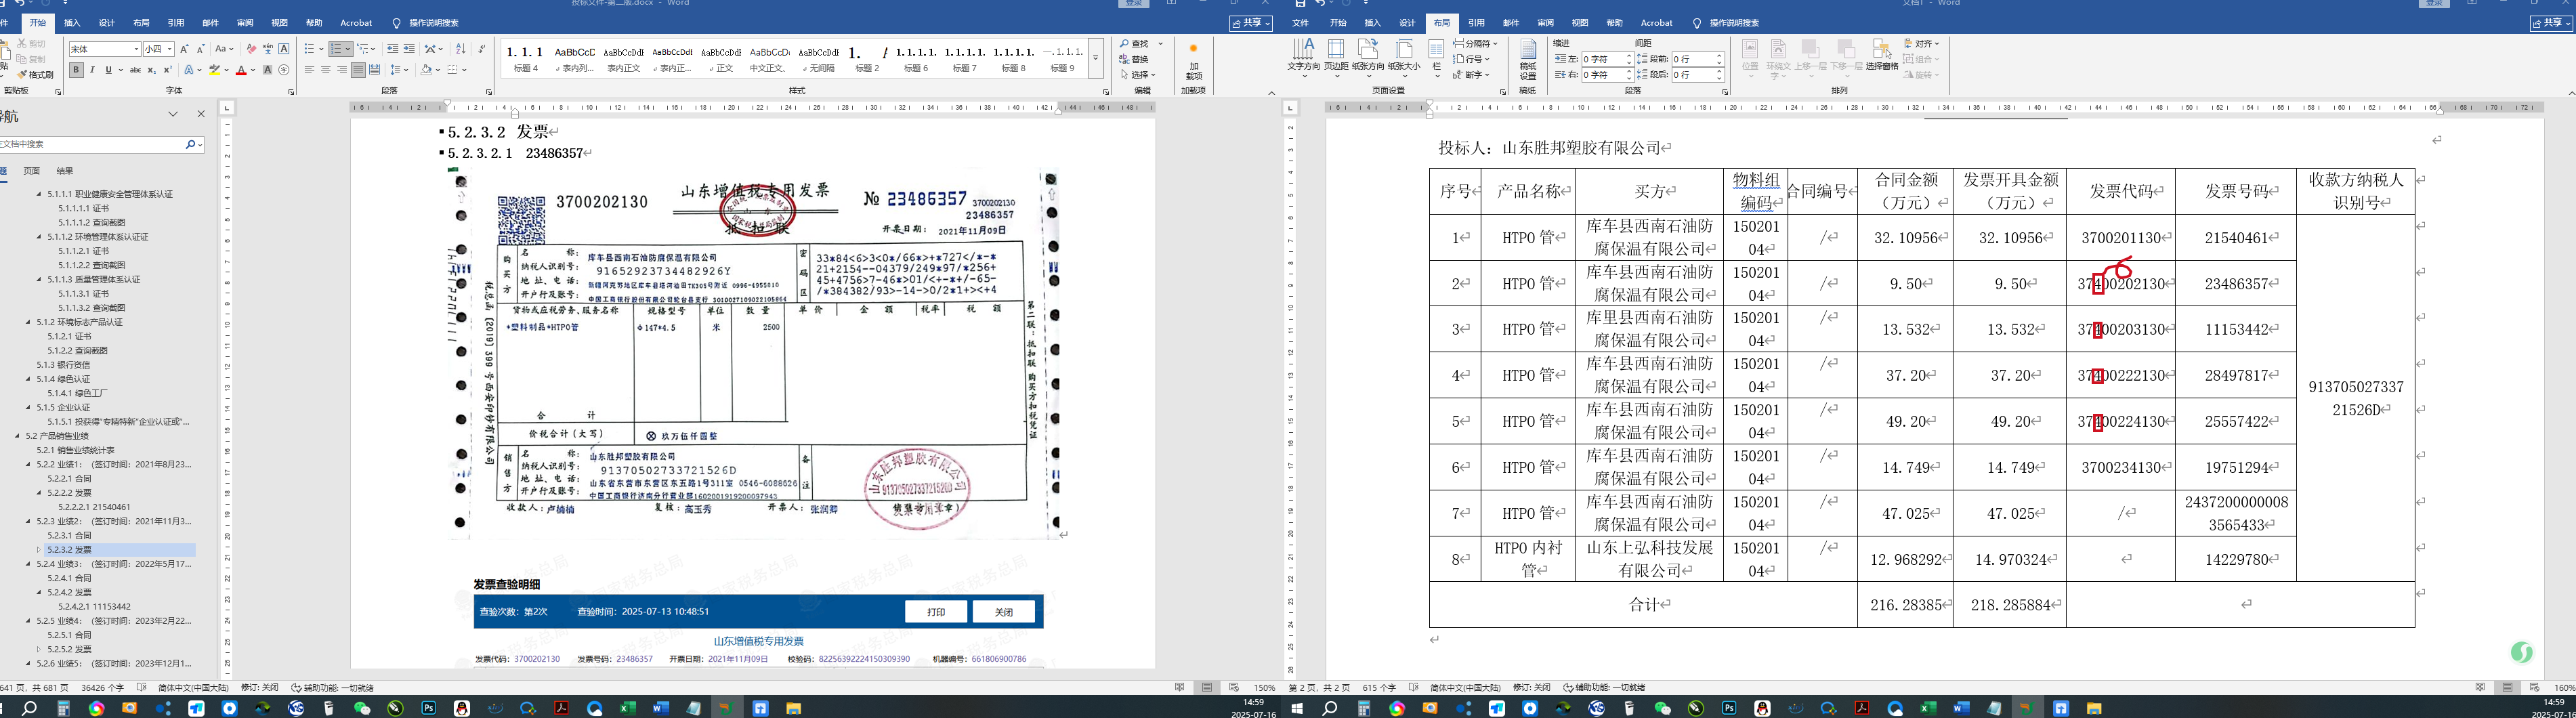
Task: Toggle Bold formatting in left Word window
Action: 76,70
